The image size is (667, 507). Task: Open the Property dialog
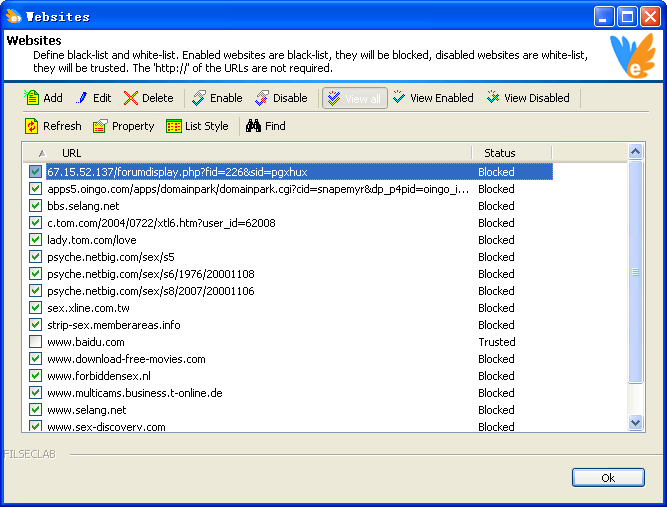point(100,126)
